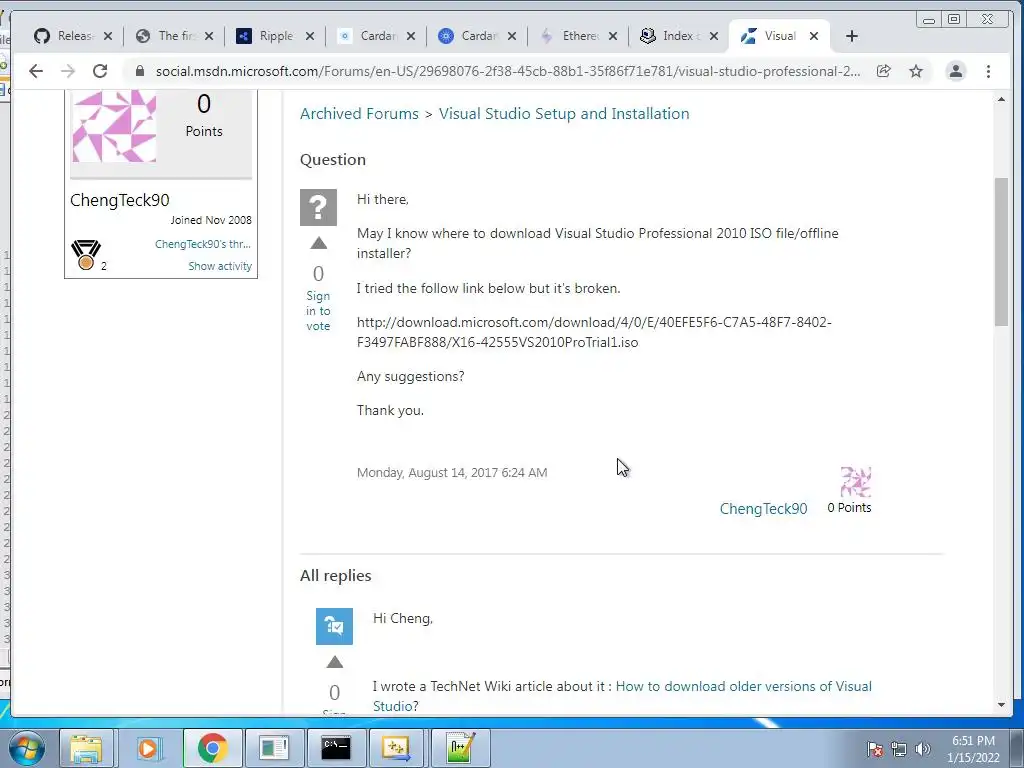Open Windows Explorer from the taskbar
The height and width of the screenshot is (768, 1024).
click(86, 748)
